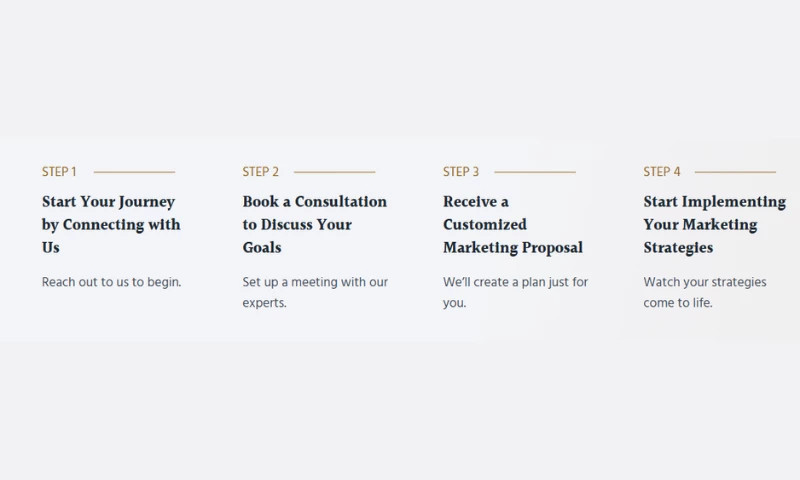Select the "Start Your Journey by Connecting" heading
Image resolution: width=800 pixels, height=480 pixels.
110,213
